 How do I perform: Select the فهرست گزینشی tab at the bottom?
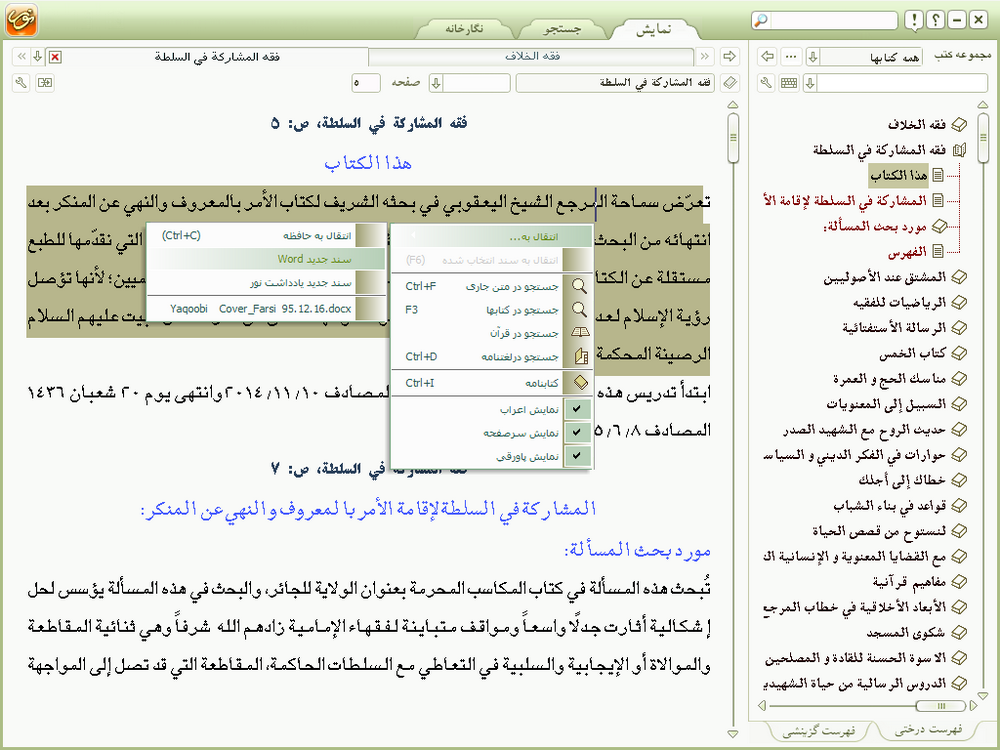pyautogui.click(x=819, y=731)
